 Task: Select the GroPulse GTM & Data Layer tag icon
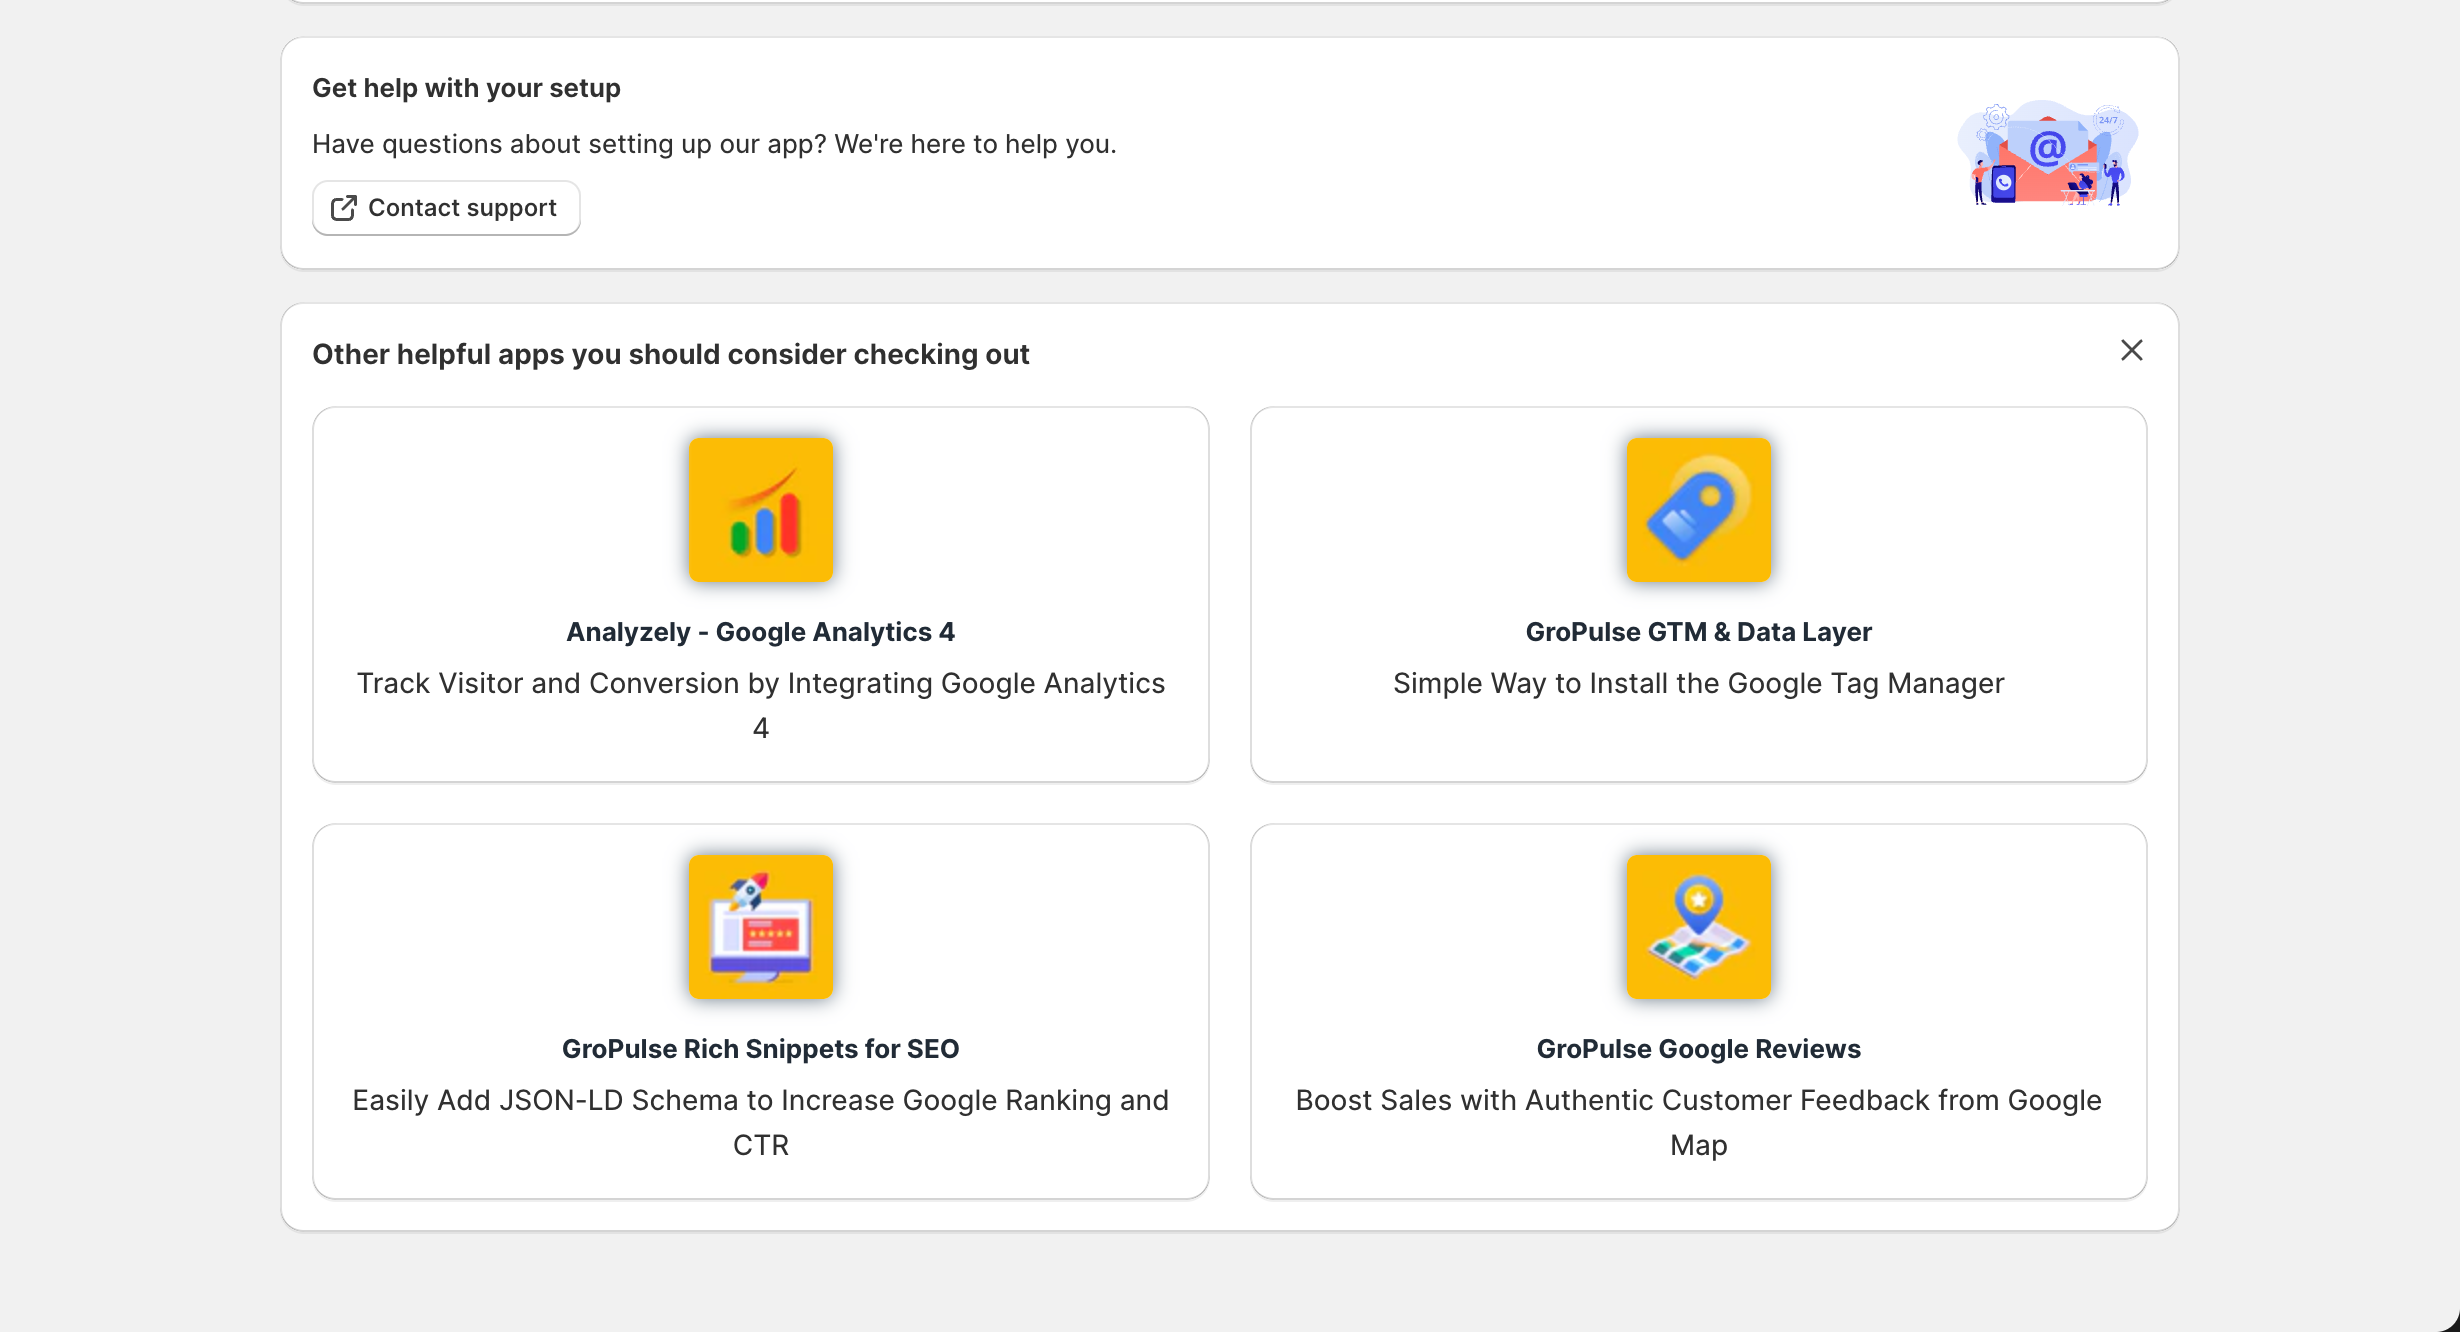[1698, 509]
